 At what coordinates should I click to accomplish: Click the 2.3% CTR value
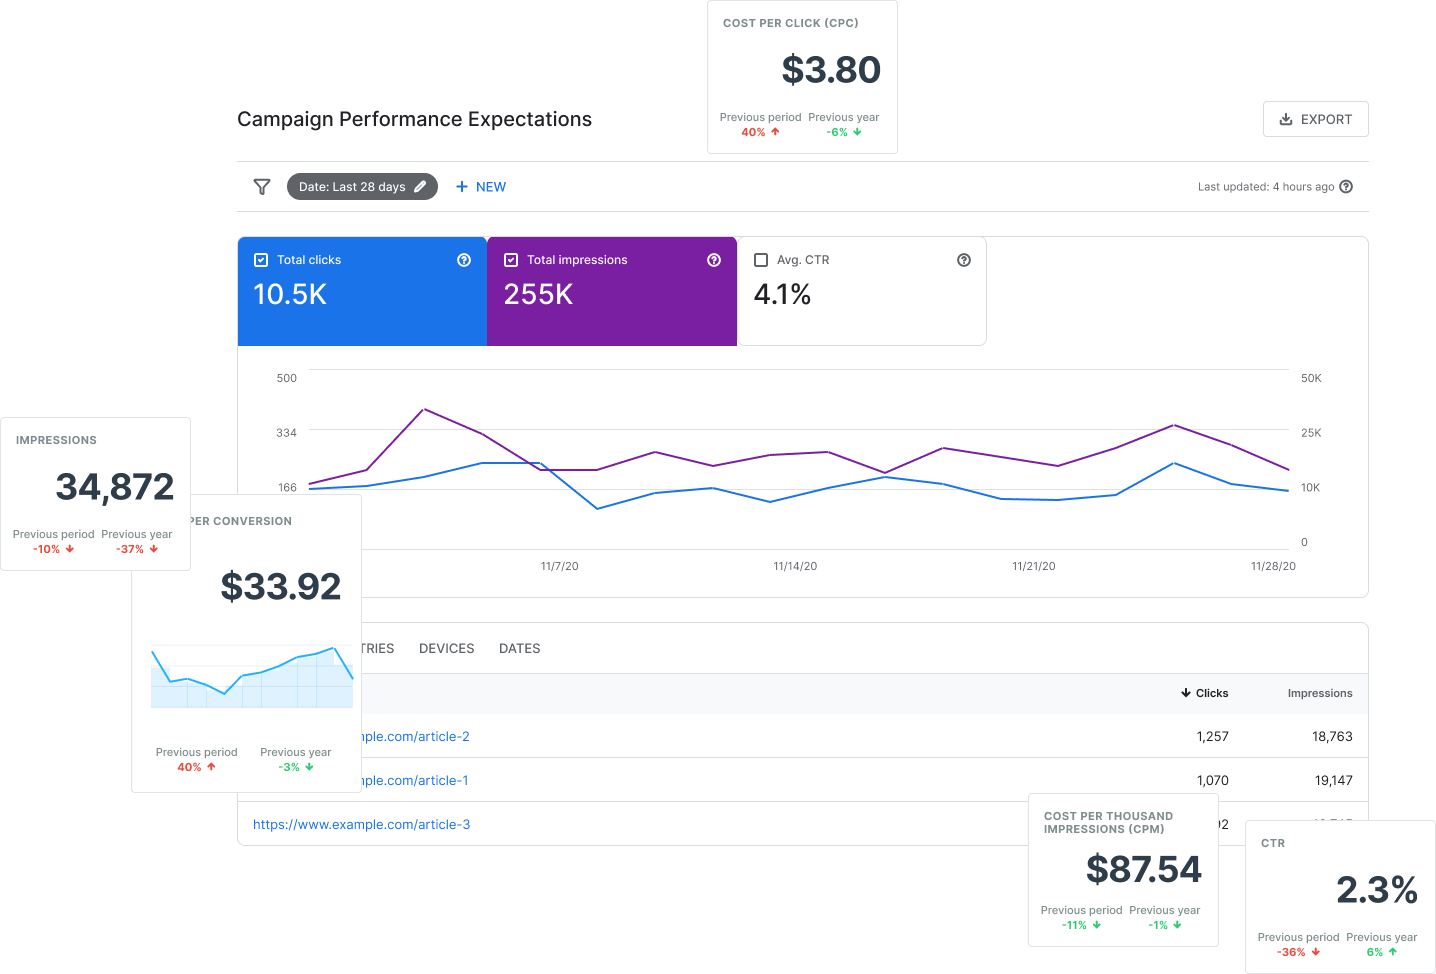[x=1377, y=890]
